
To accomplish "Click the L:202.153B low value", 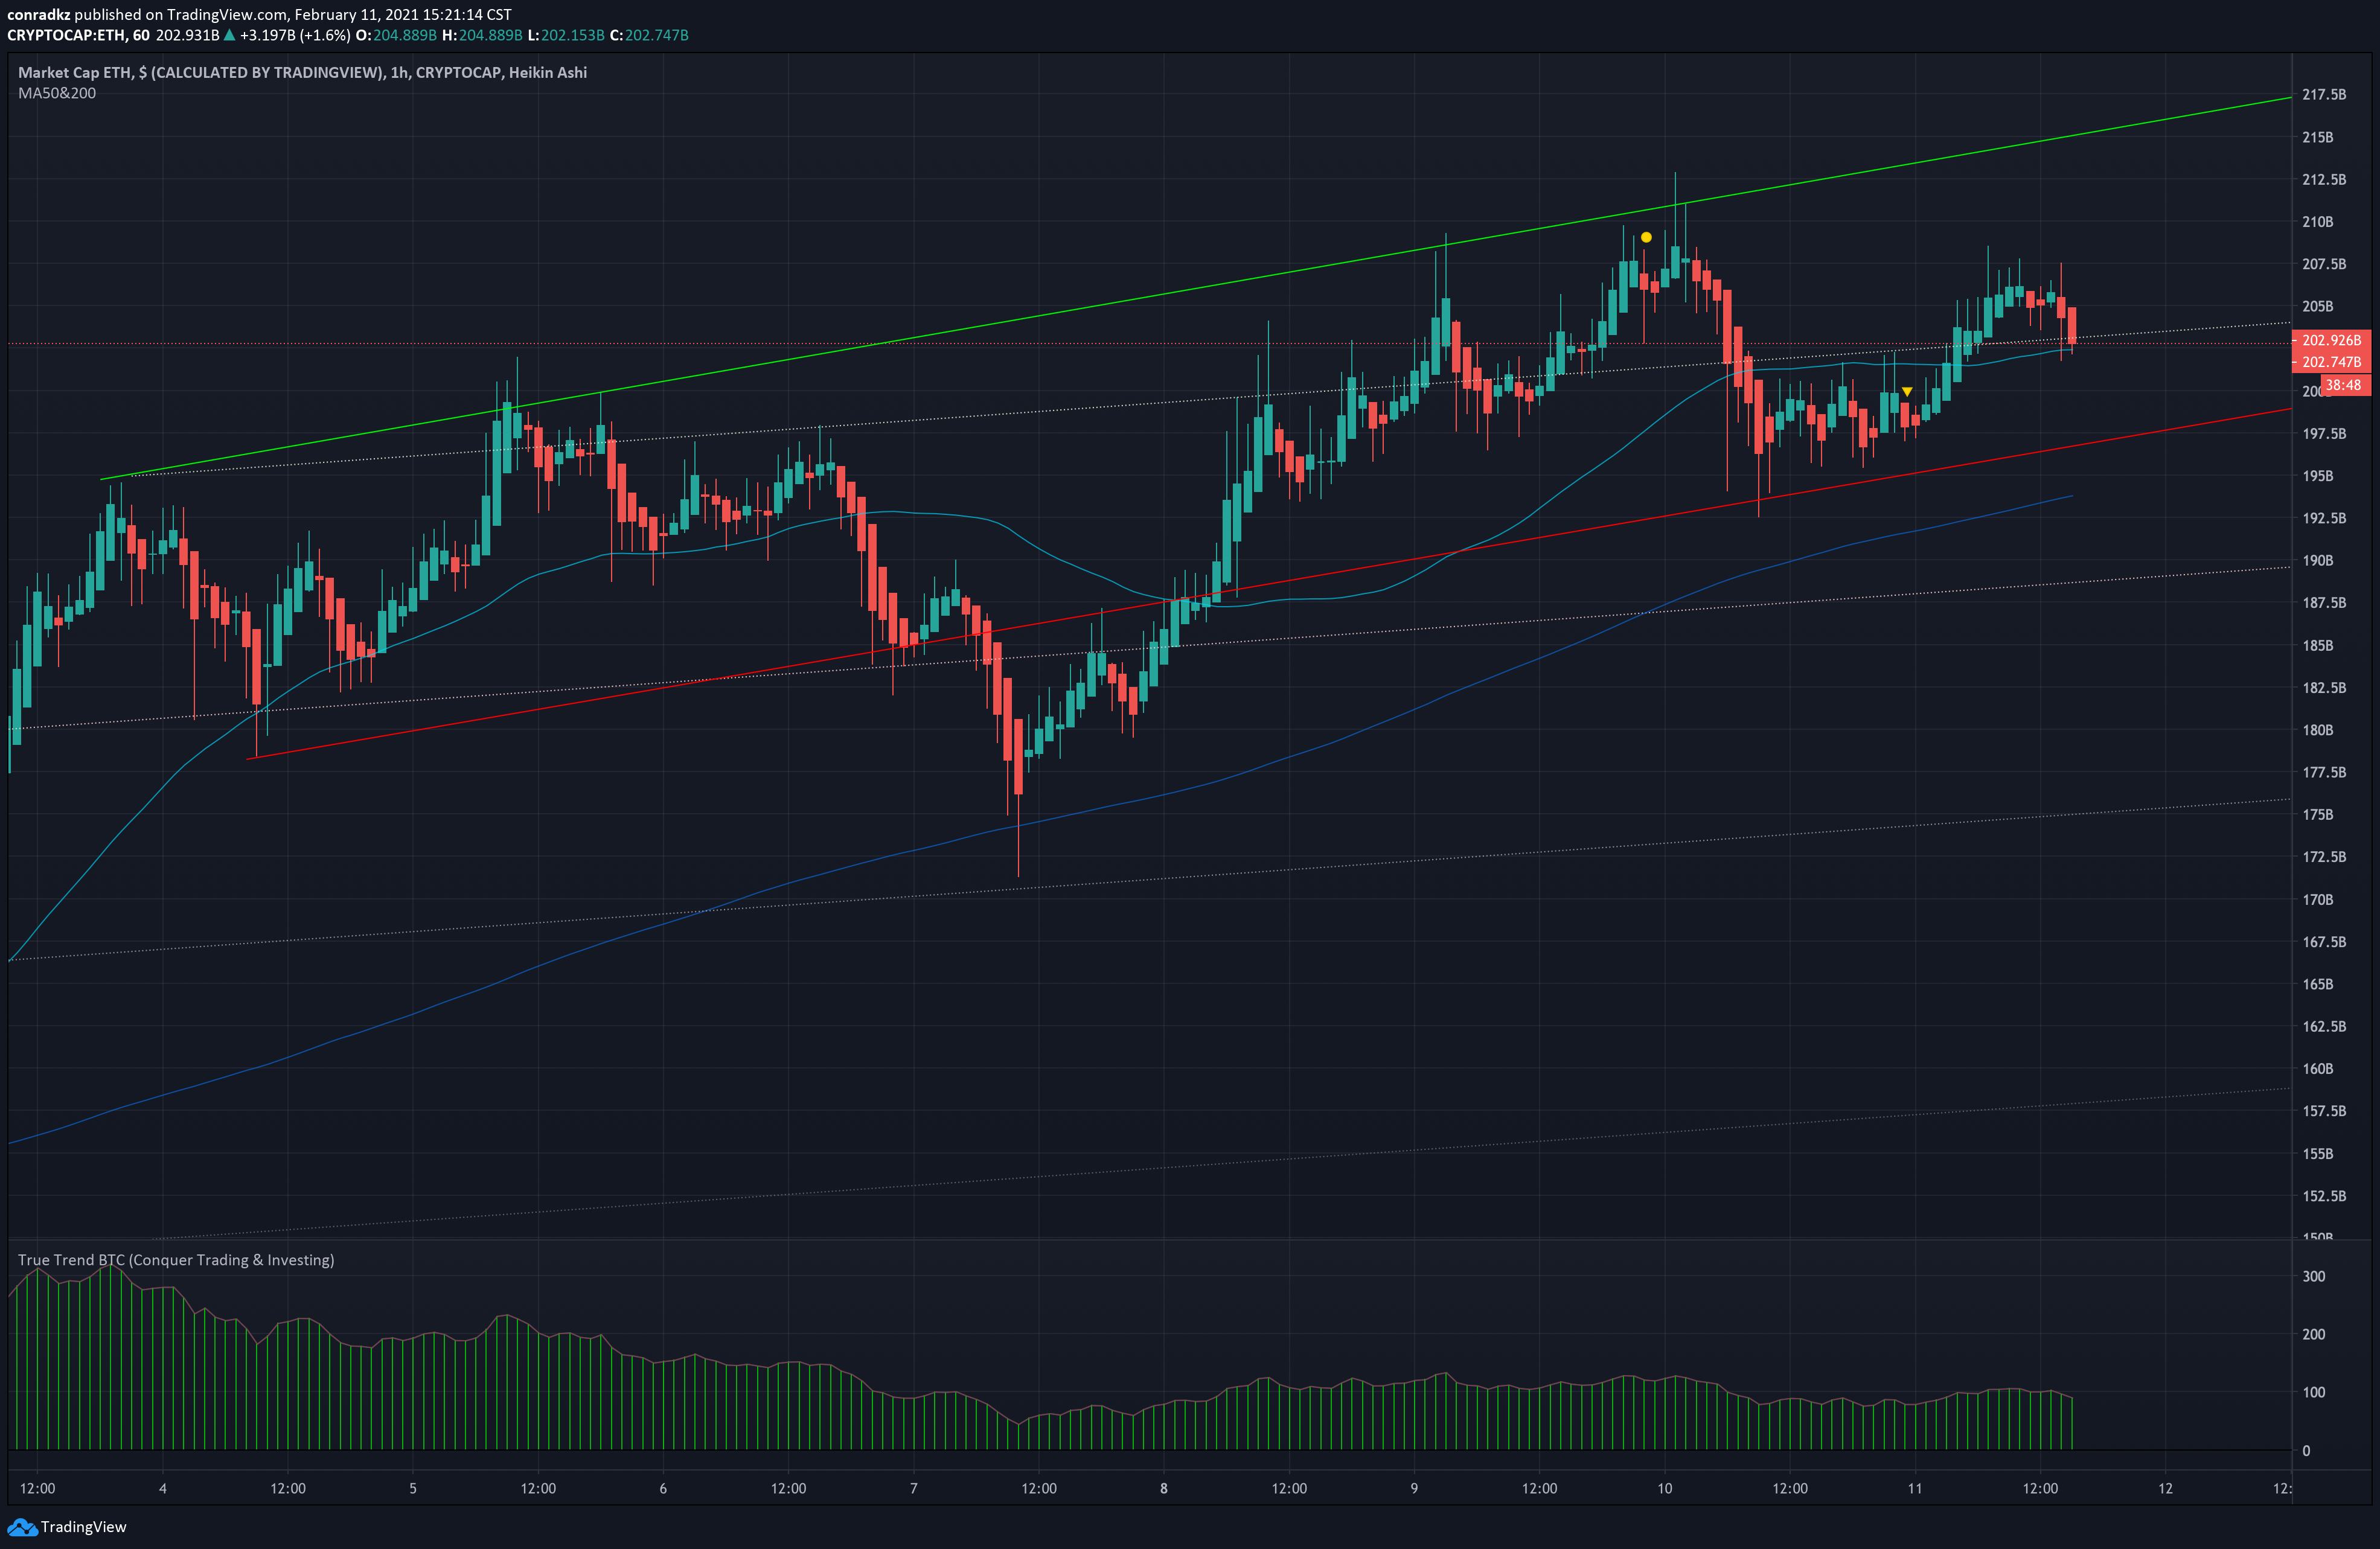I will pyautogui.click(x=566, y=35).
